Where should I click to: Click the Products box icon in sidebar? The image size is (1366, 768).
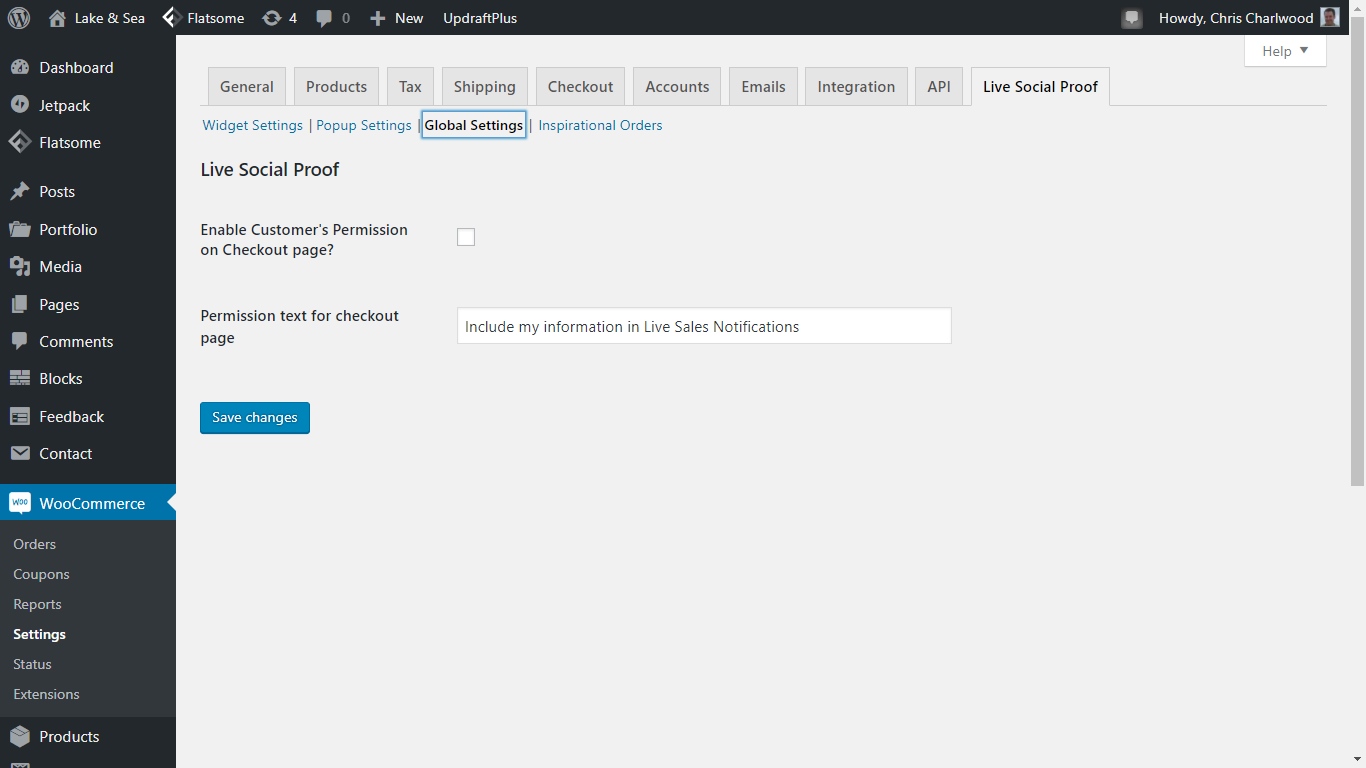20,736
